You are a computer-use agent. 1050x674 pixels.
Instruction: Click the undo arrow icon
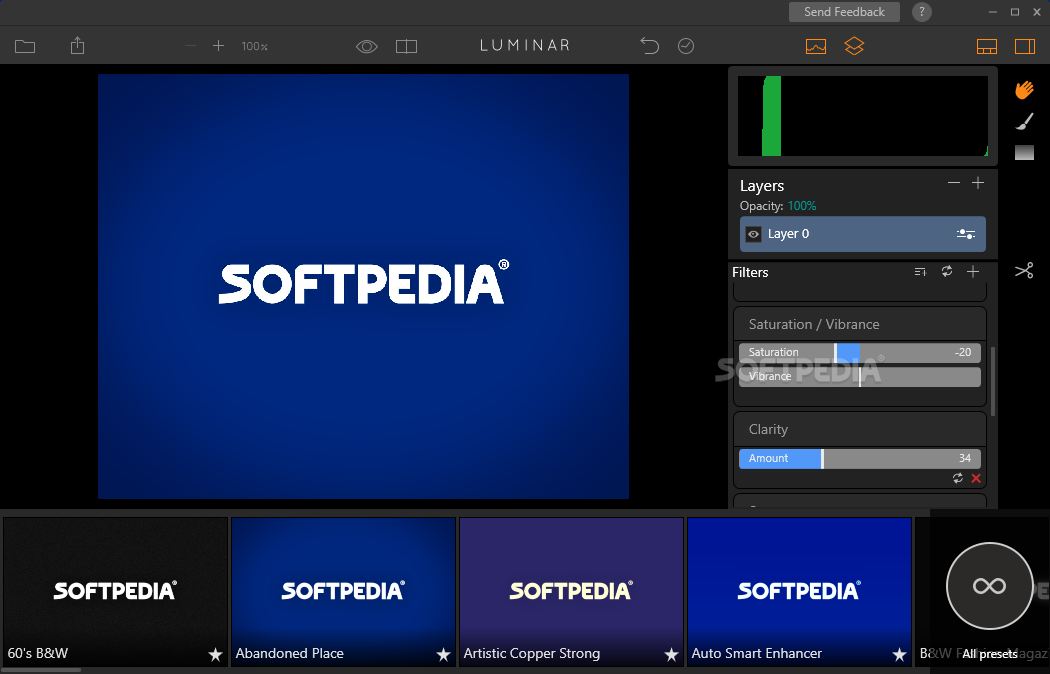tap(650, 46)
